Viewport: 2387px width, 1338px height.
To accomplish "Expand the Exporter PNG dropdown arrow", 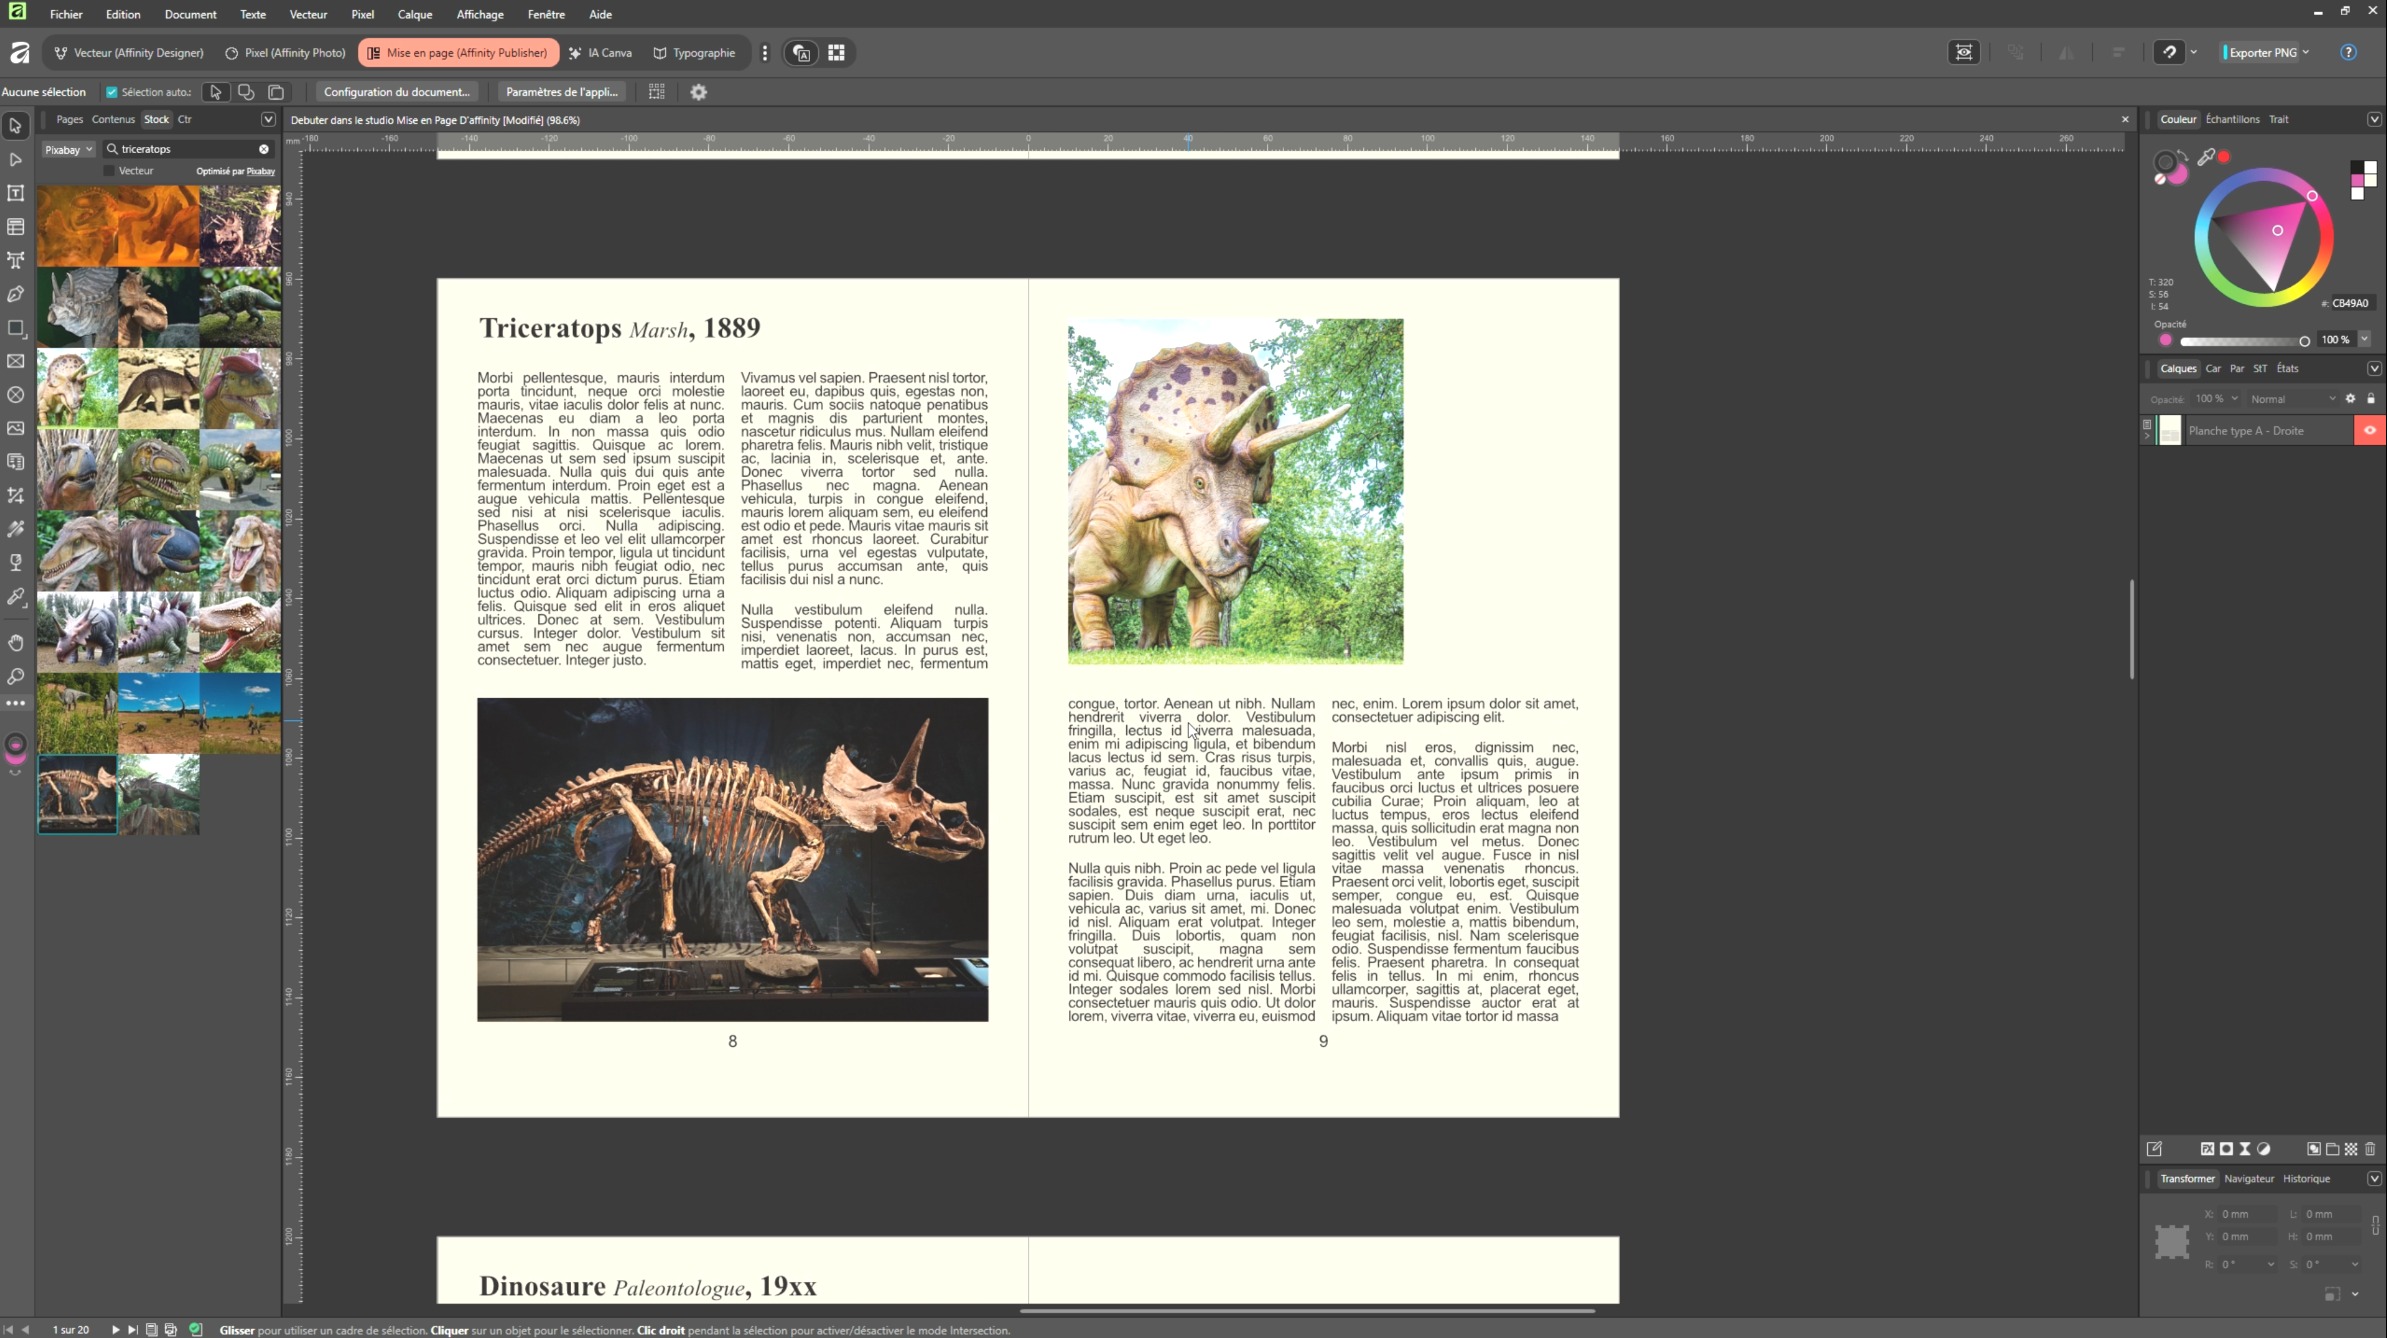I will pyautogui.click(x=2306, y=53).
